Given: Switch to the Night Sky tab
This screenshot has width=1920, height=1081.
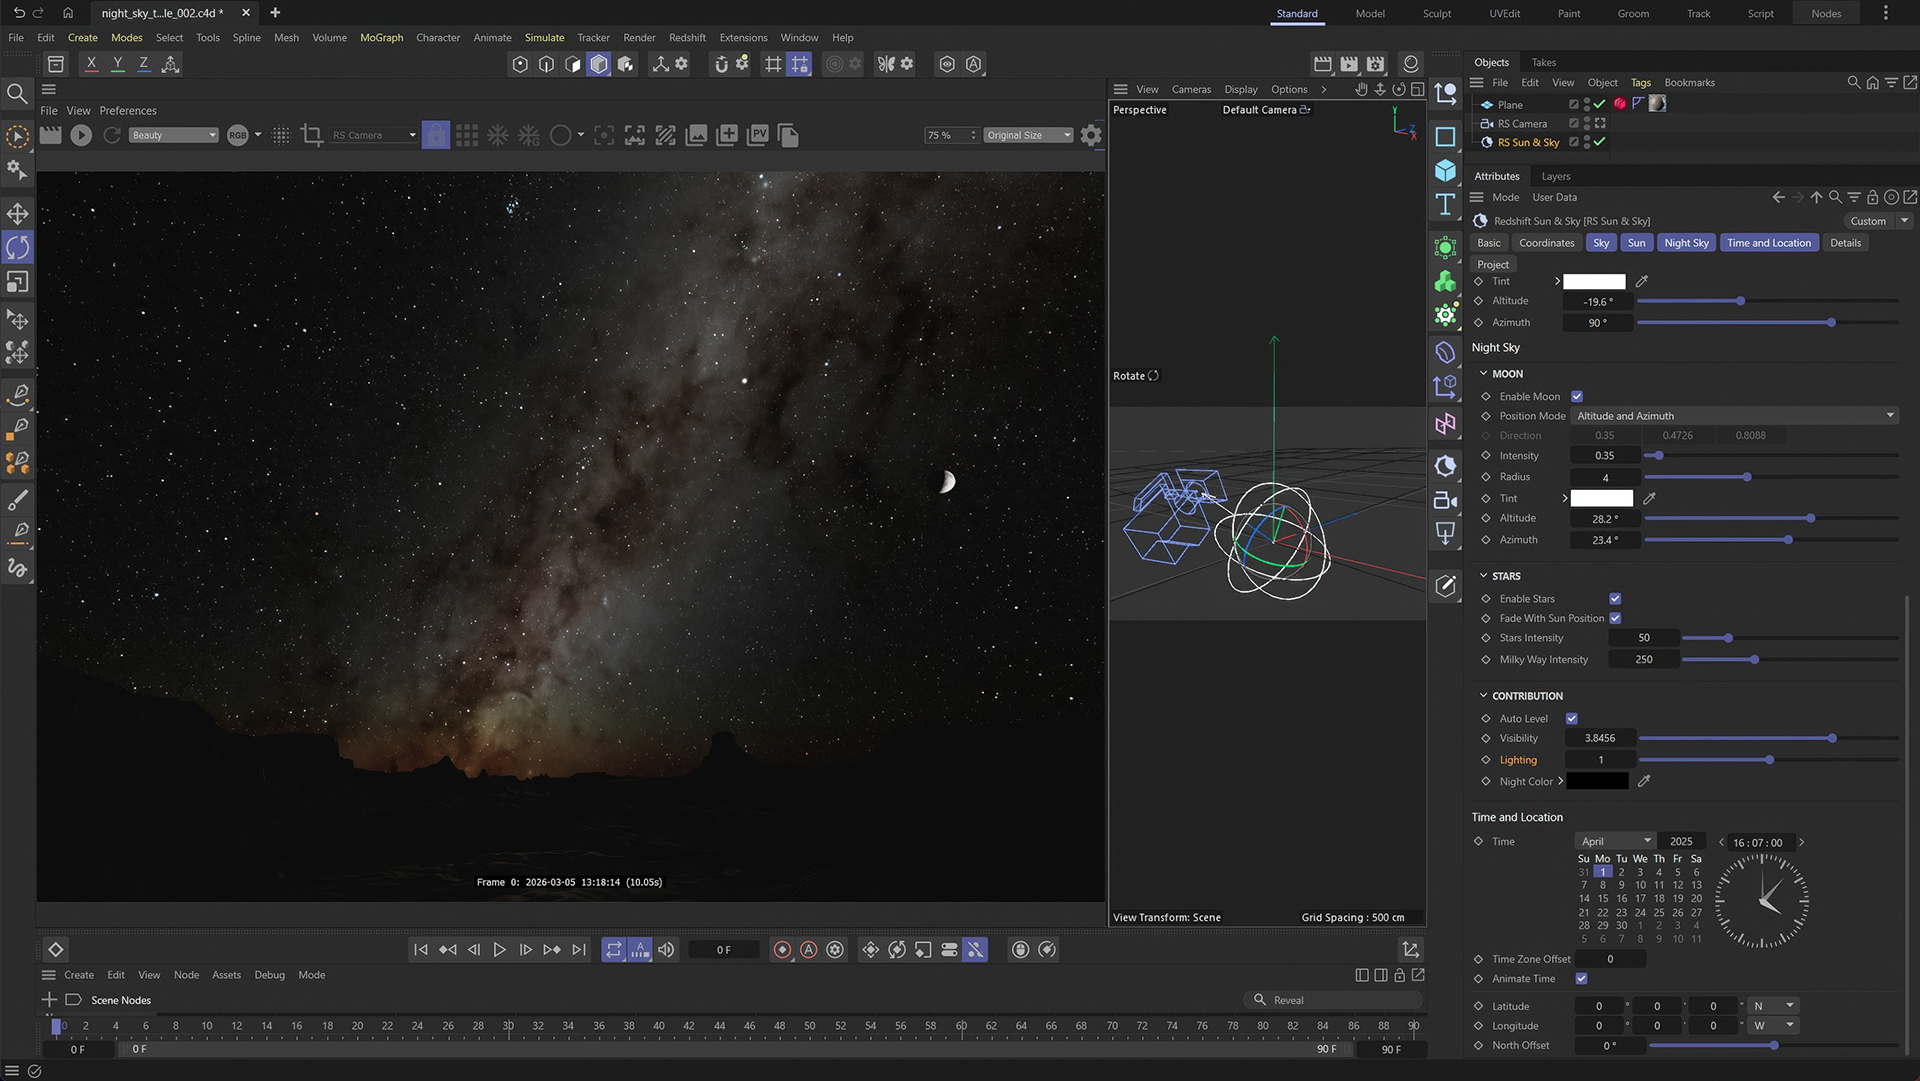Looking at the screenshot, I should pos(1686,242).
